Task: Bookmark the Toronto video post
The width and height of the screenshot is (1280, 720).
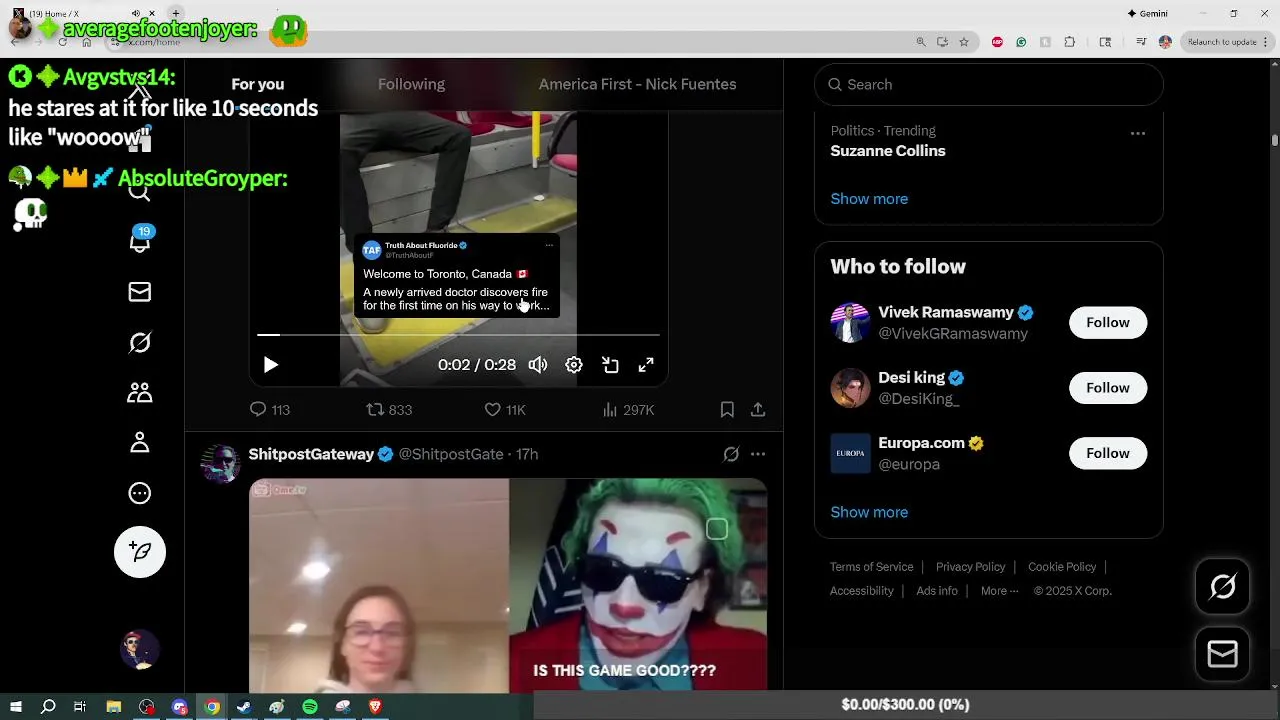Action: pos(727,410)
